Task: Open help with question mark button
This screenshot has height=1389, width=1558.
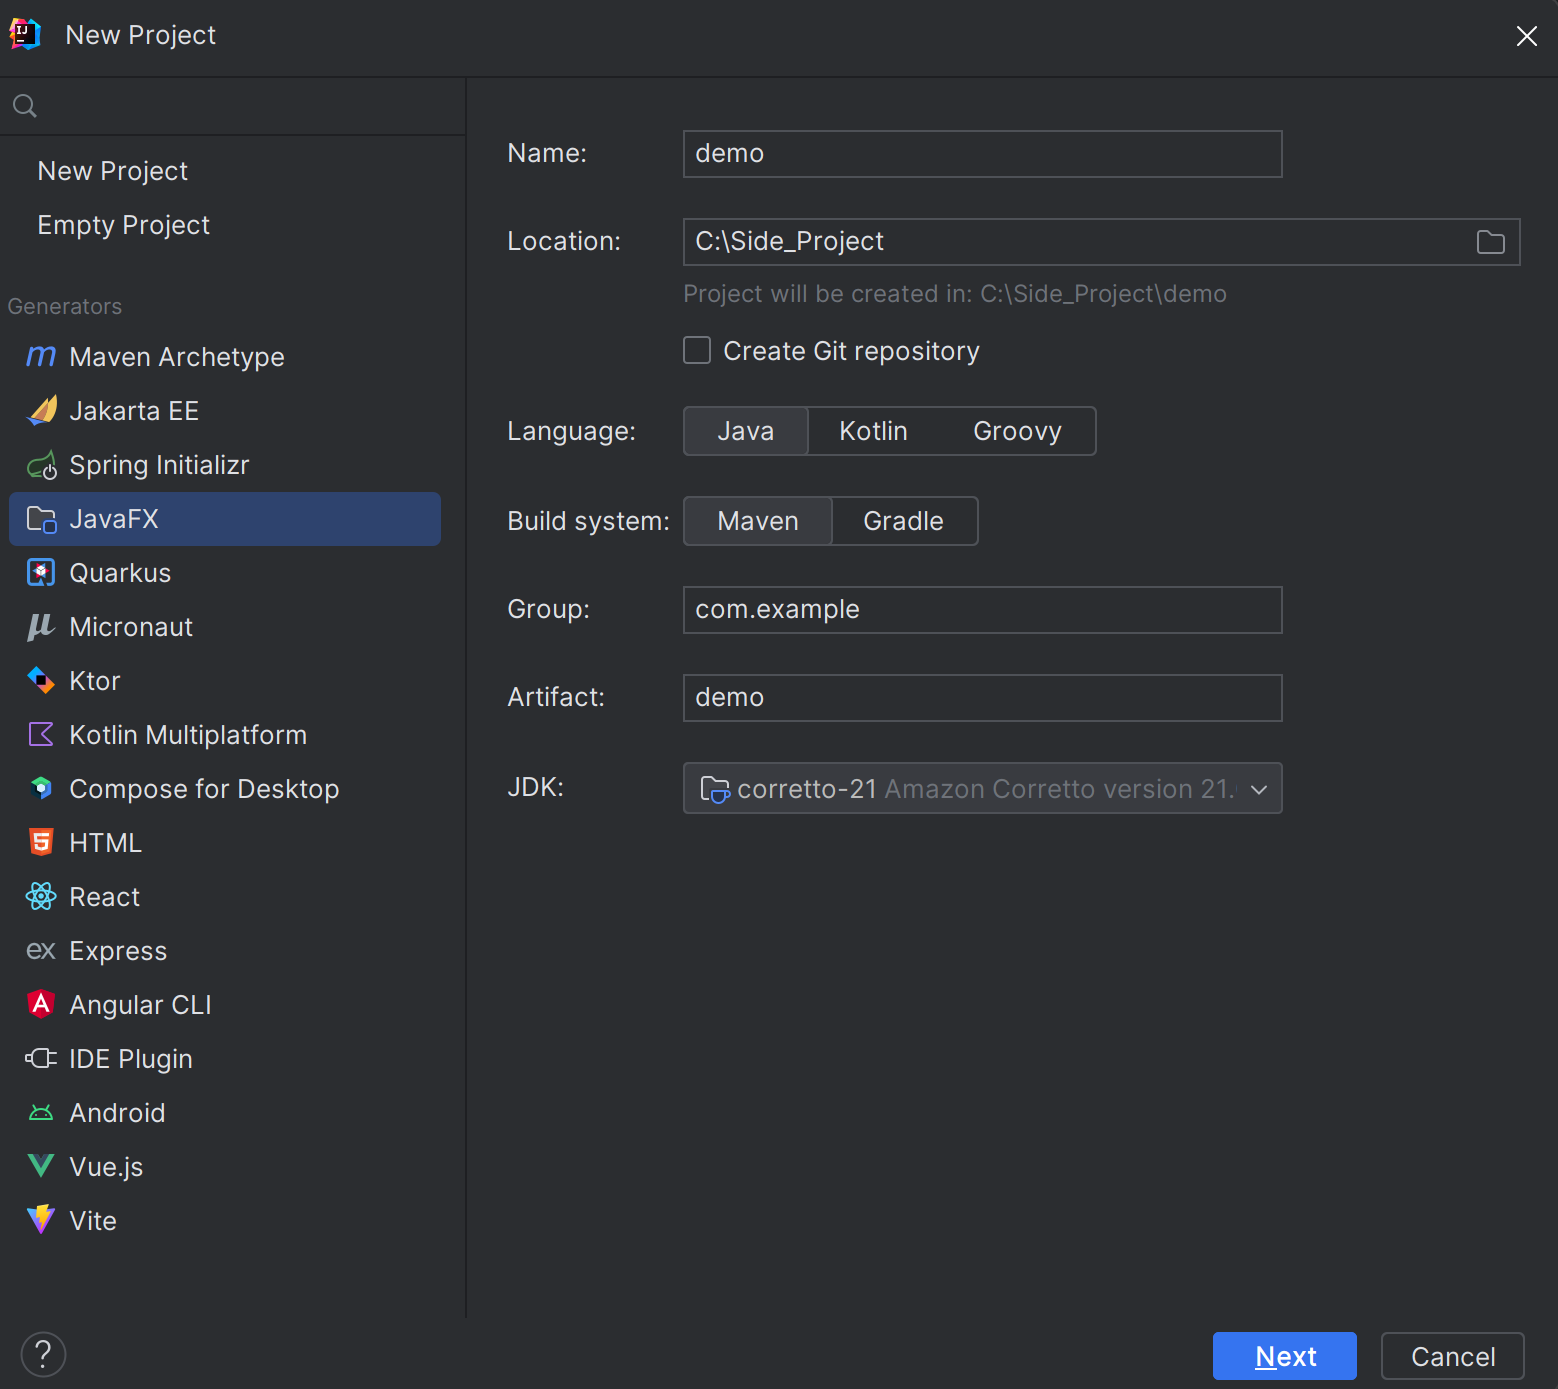Action: point(43,1355)
